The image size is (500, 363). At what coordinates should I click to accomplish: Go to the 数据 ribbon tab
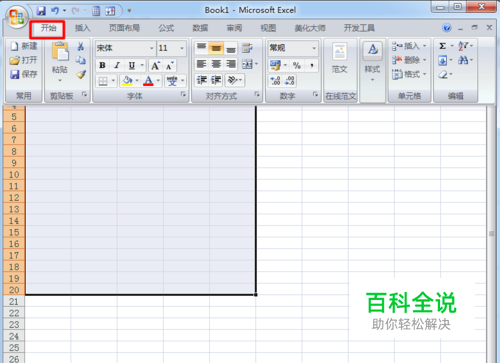click(200, 28)
